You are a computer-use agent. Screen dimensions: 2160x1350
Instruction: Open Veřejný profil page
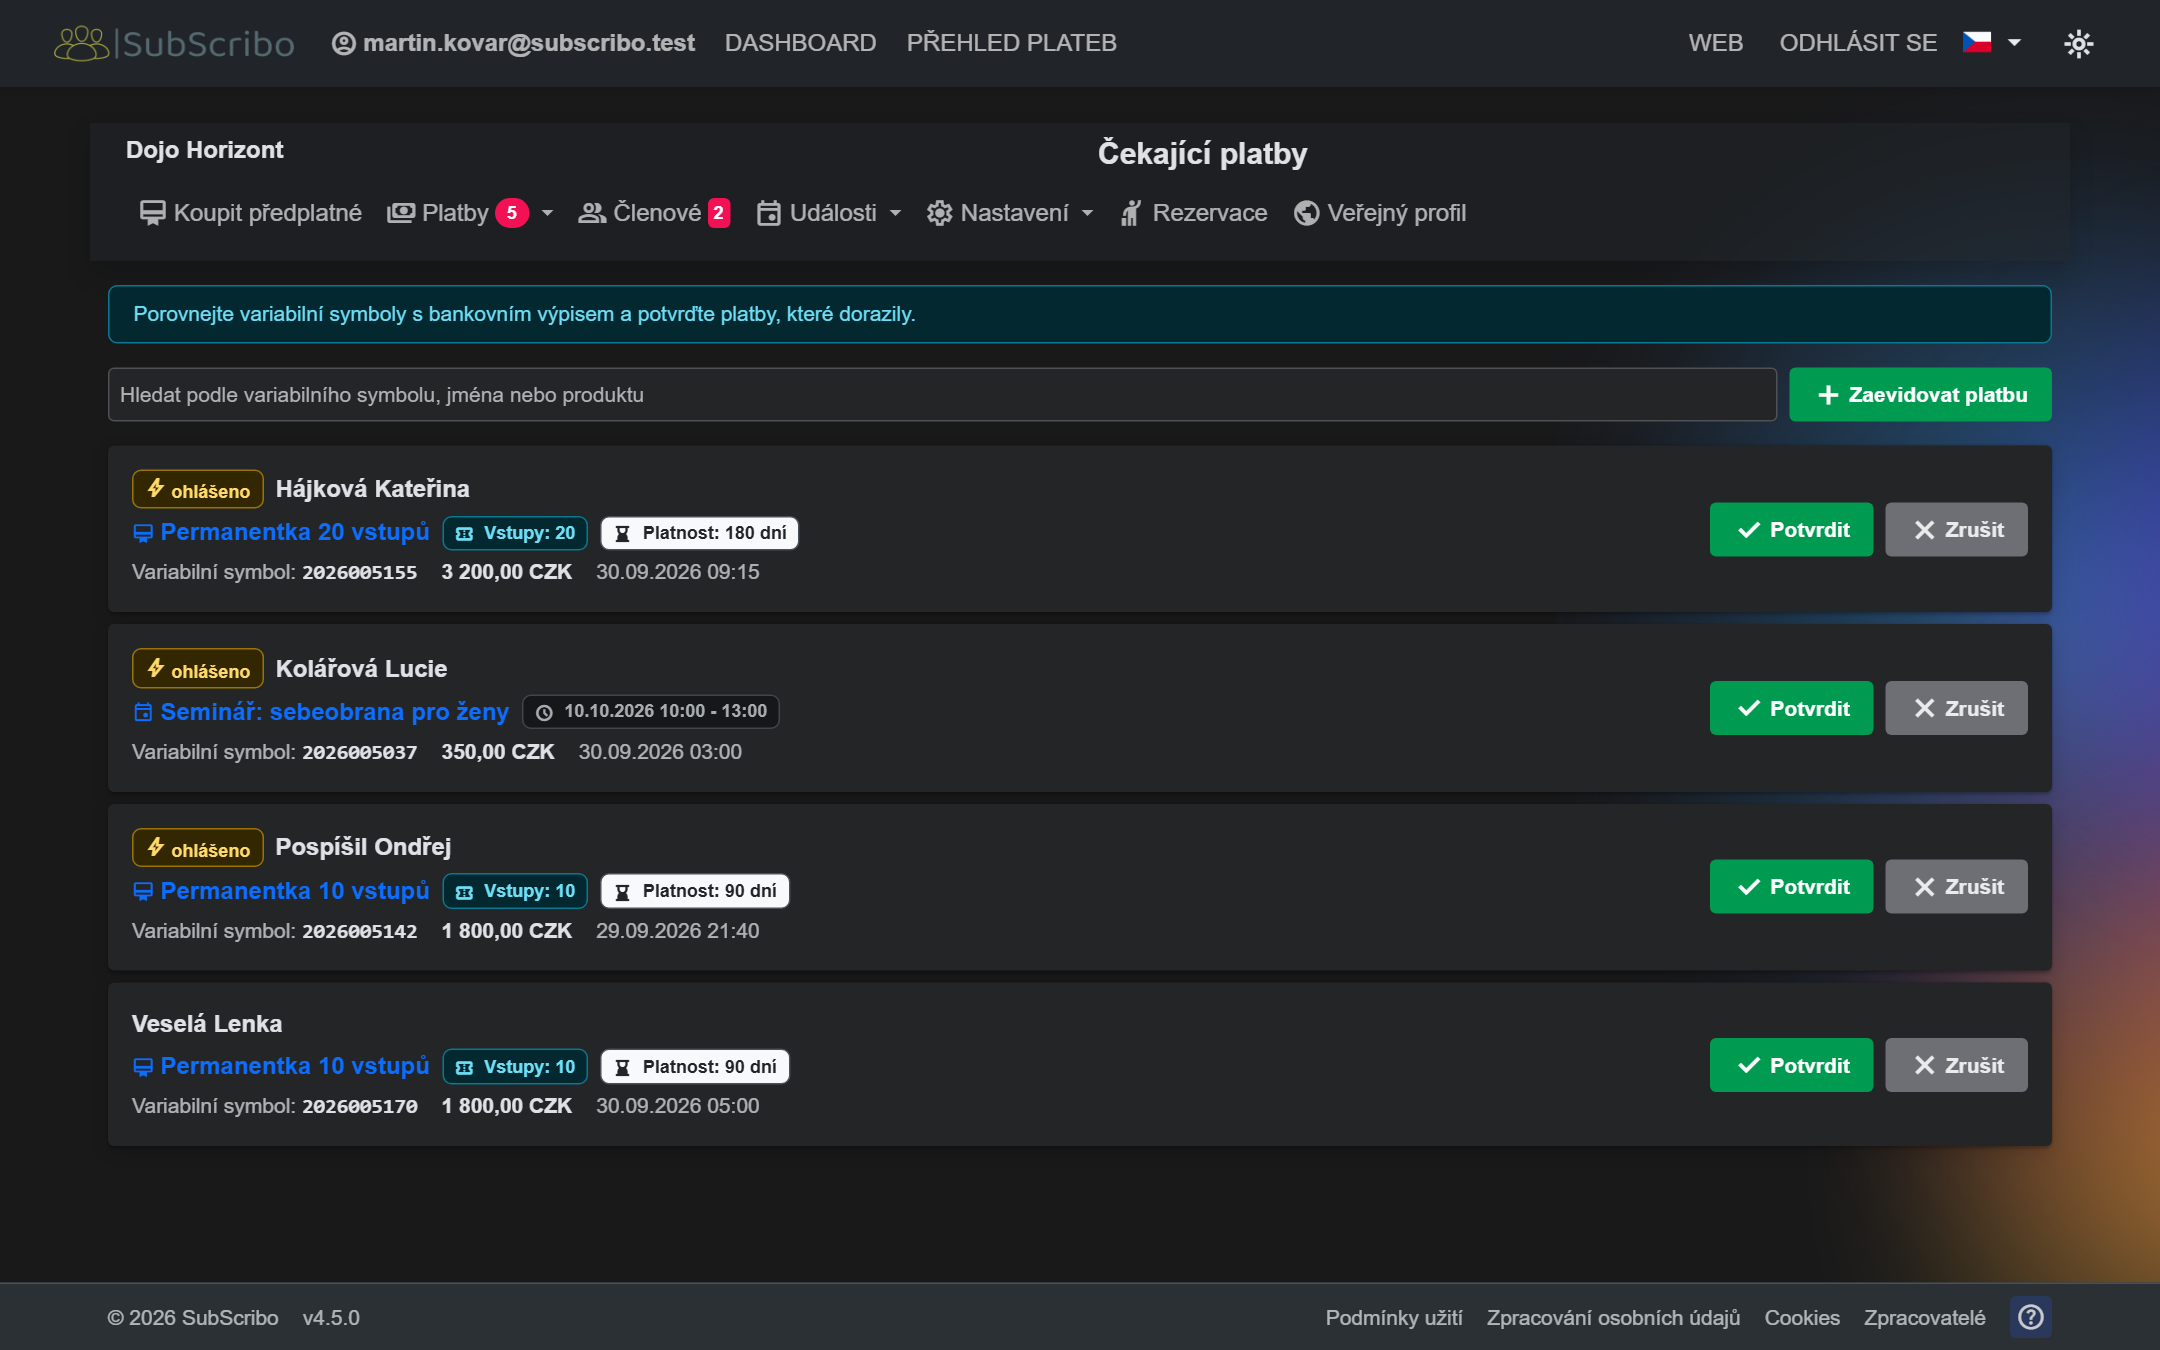coord(1380,213)
